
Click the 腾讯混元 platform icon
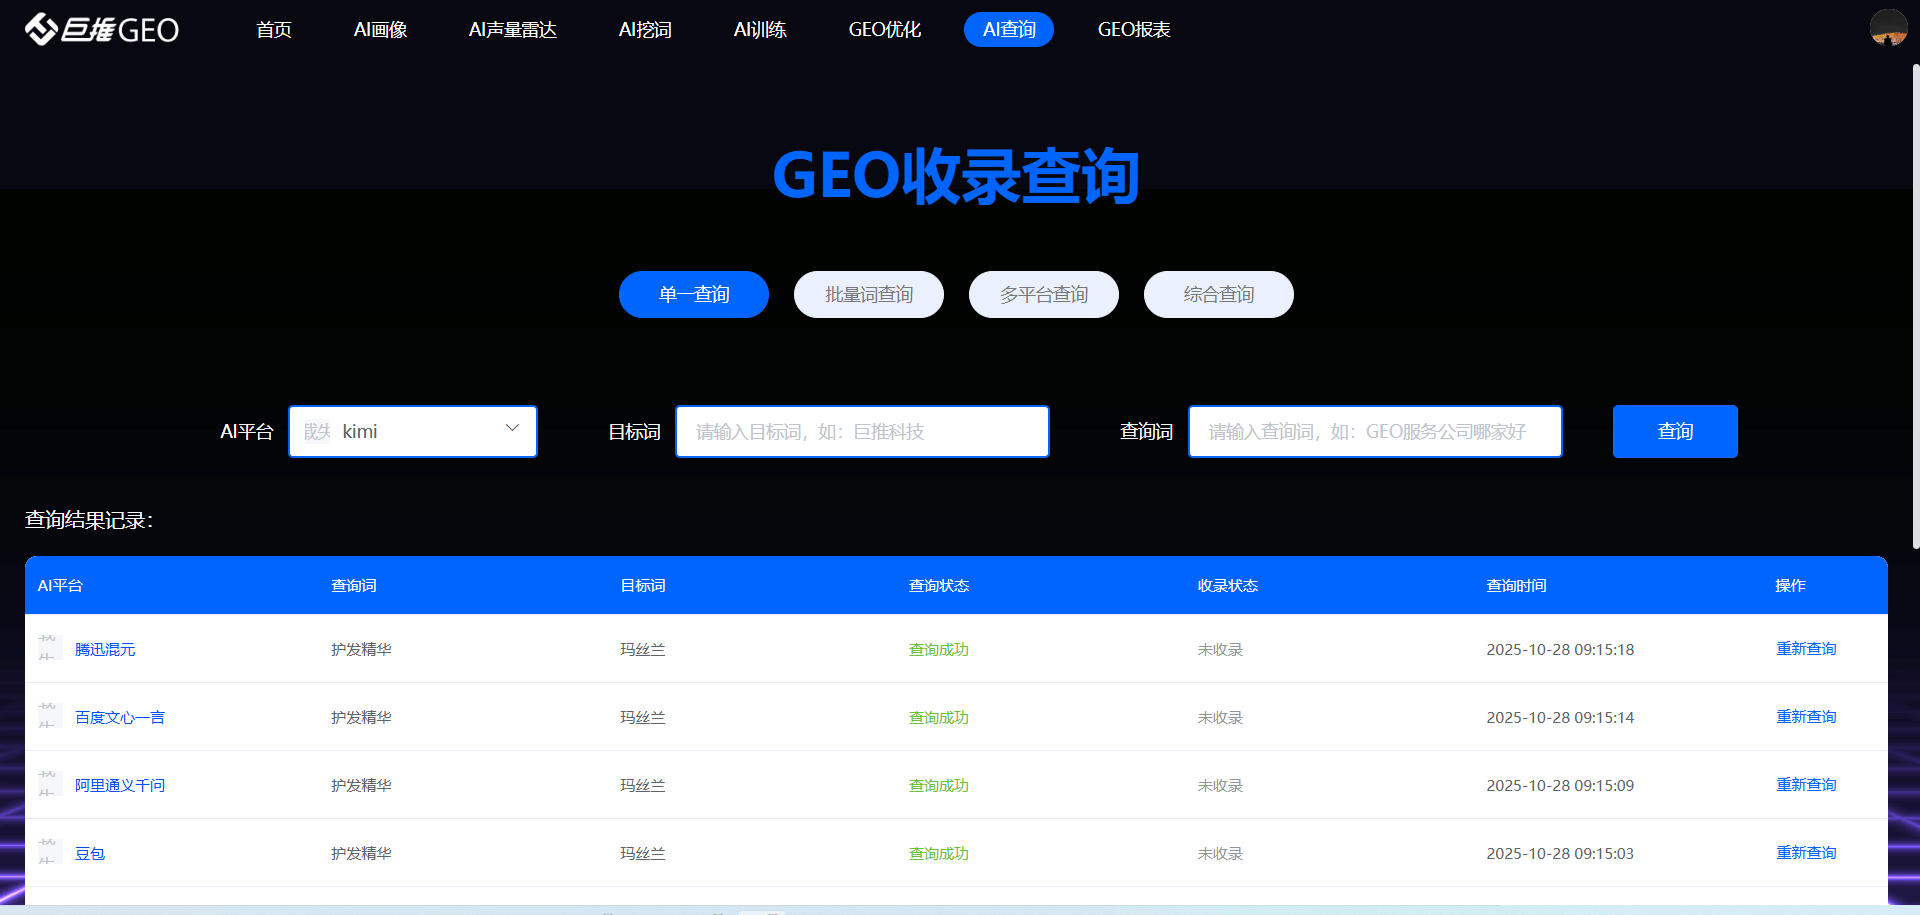48,649
